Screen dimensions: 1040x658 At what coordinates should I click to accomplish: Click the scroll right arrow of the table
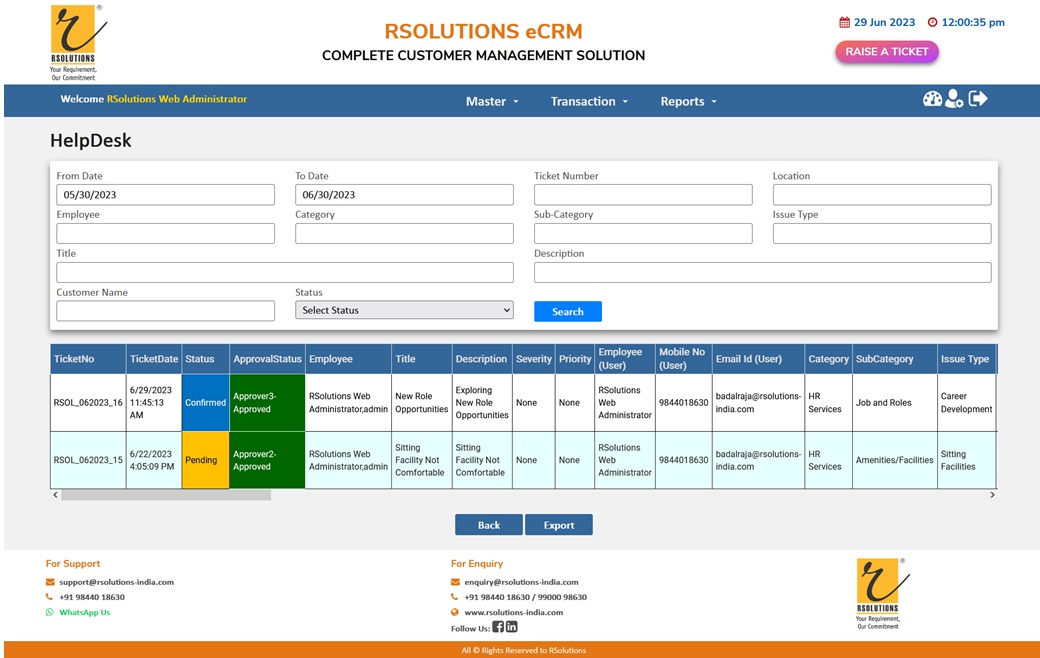coord(992,495)
